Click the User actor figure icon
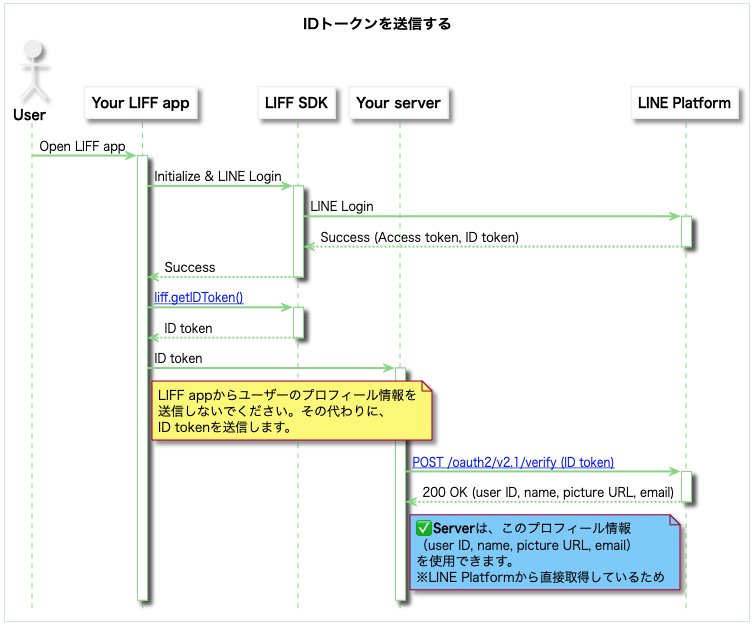The height and width of the screenshot is (626, 755). [x=33, y=71]
